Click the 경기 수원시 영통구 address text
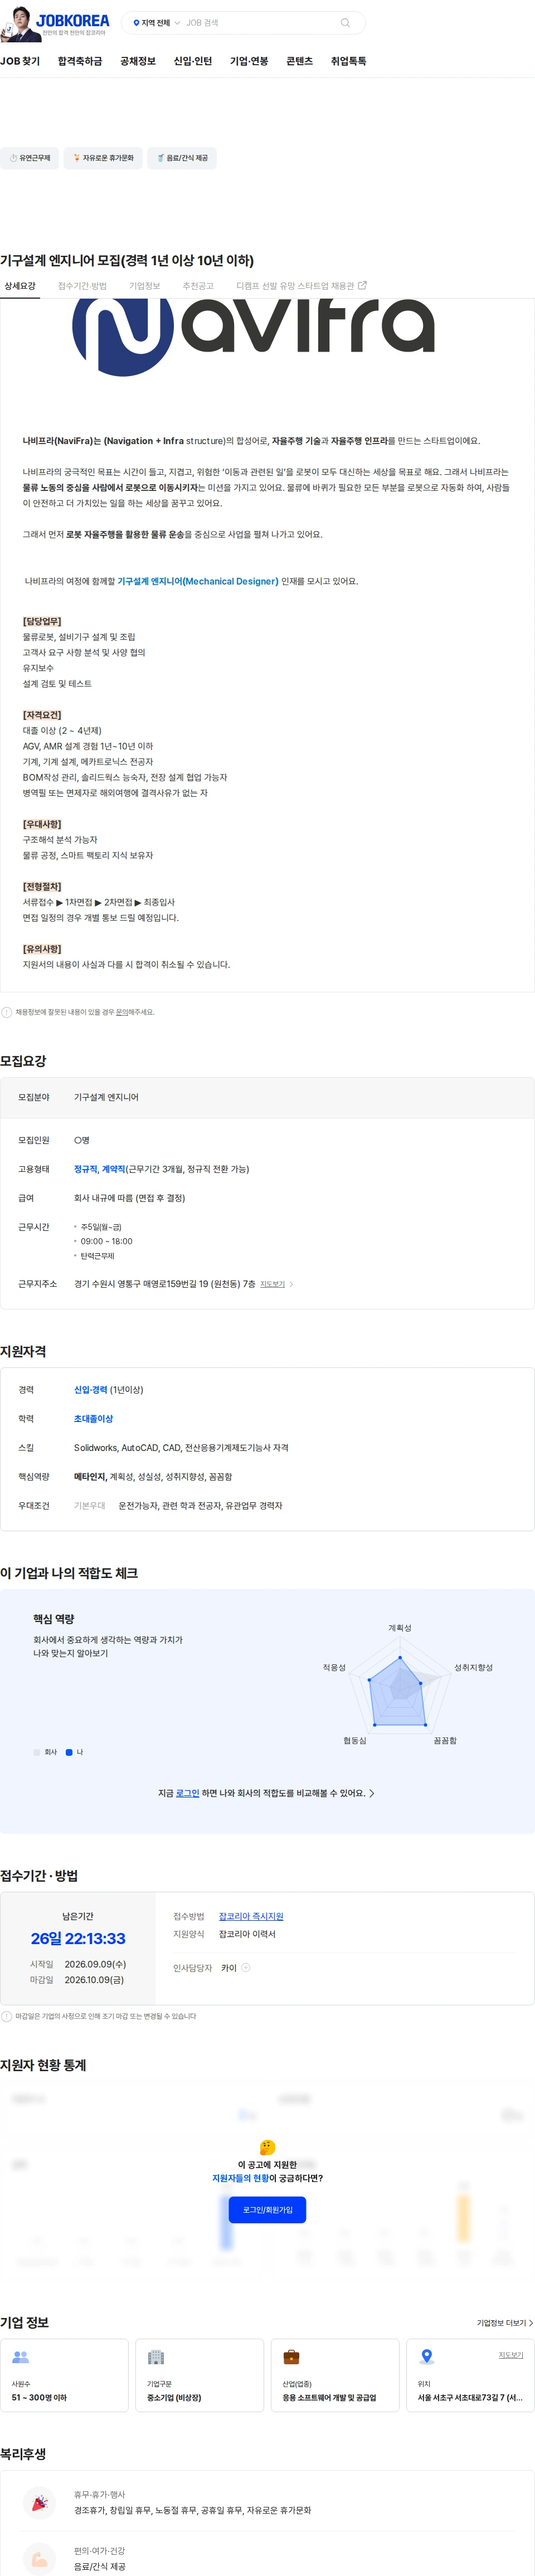535x2576 pixels. [164, 1284]
